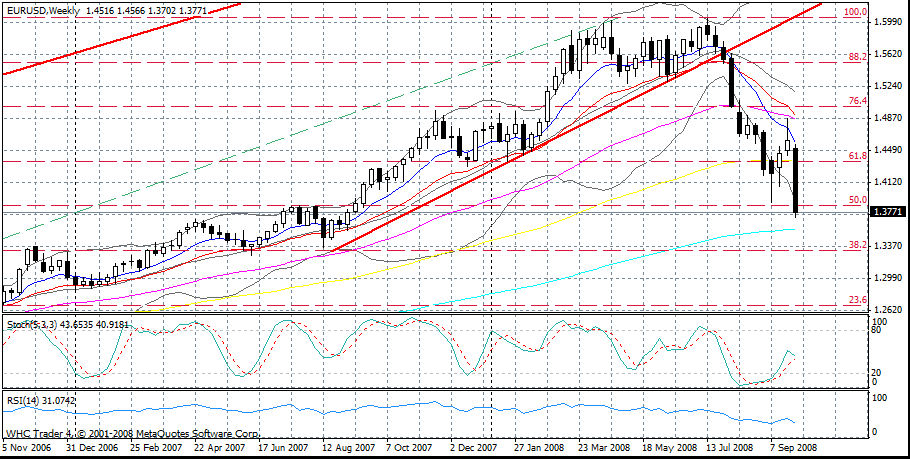Click the 38.2 Fibonacci level label

856,245
